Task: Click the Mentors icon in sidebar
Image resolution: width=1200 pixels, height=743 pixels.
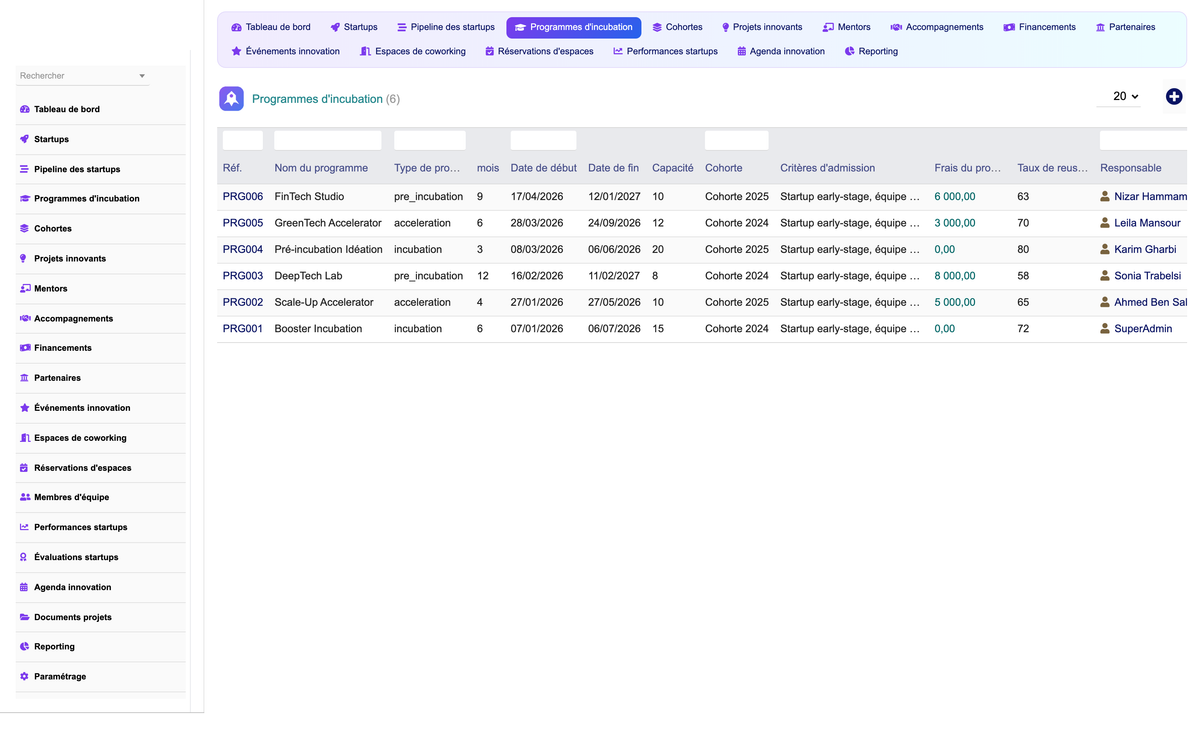Action: pyautogui.click(x=25, y=289)
